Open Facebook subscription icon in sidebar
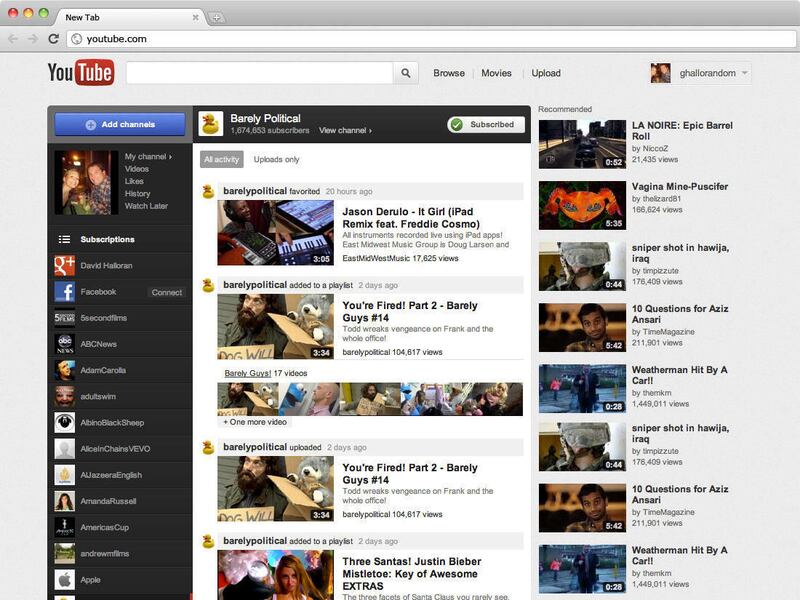Image resolution: width=800 pixels, height=600 pixels. (x=65, y=292)
